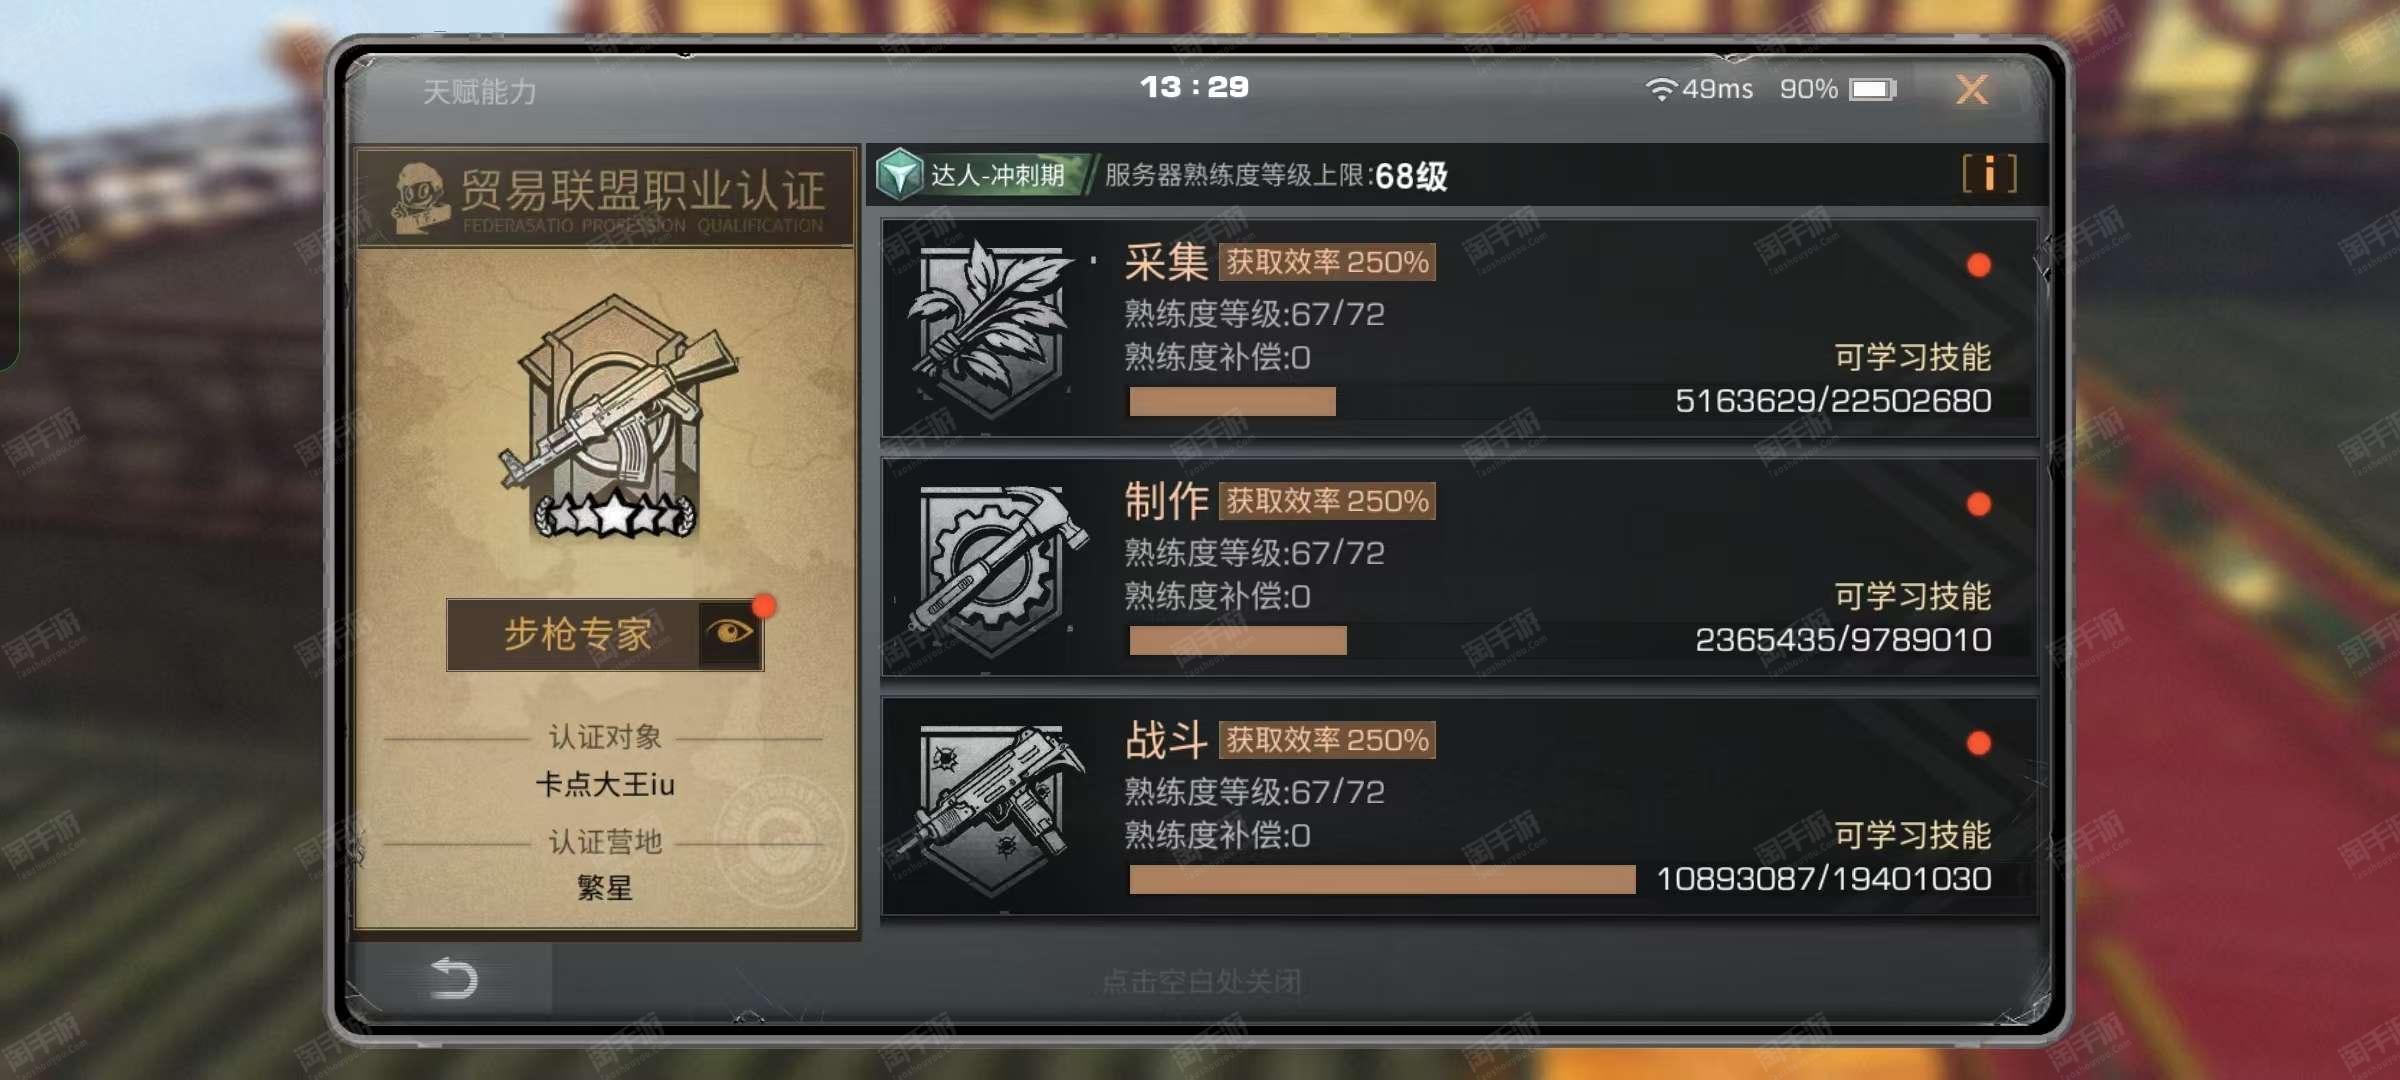2400x1080 pixels.
Task: Click the 步枪专家 title button
Action: point(577,634)
